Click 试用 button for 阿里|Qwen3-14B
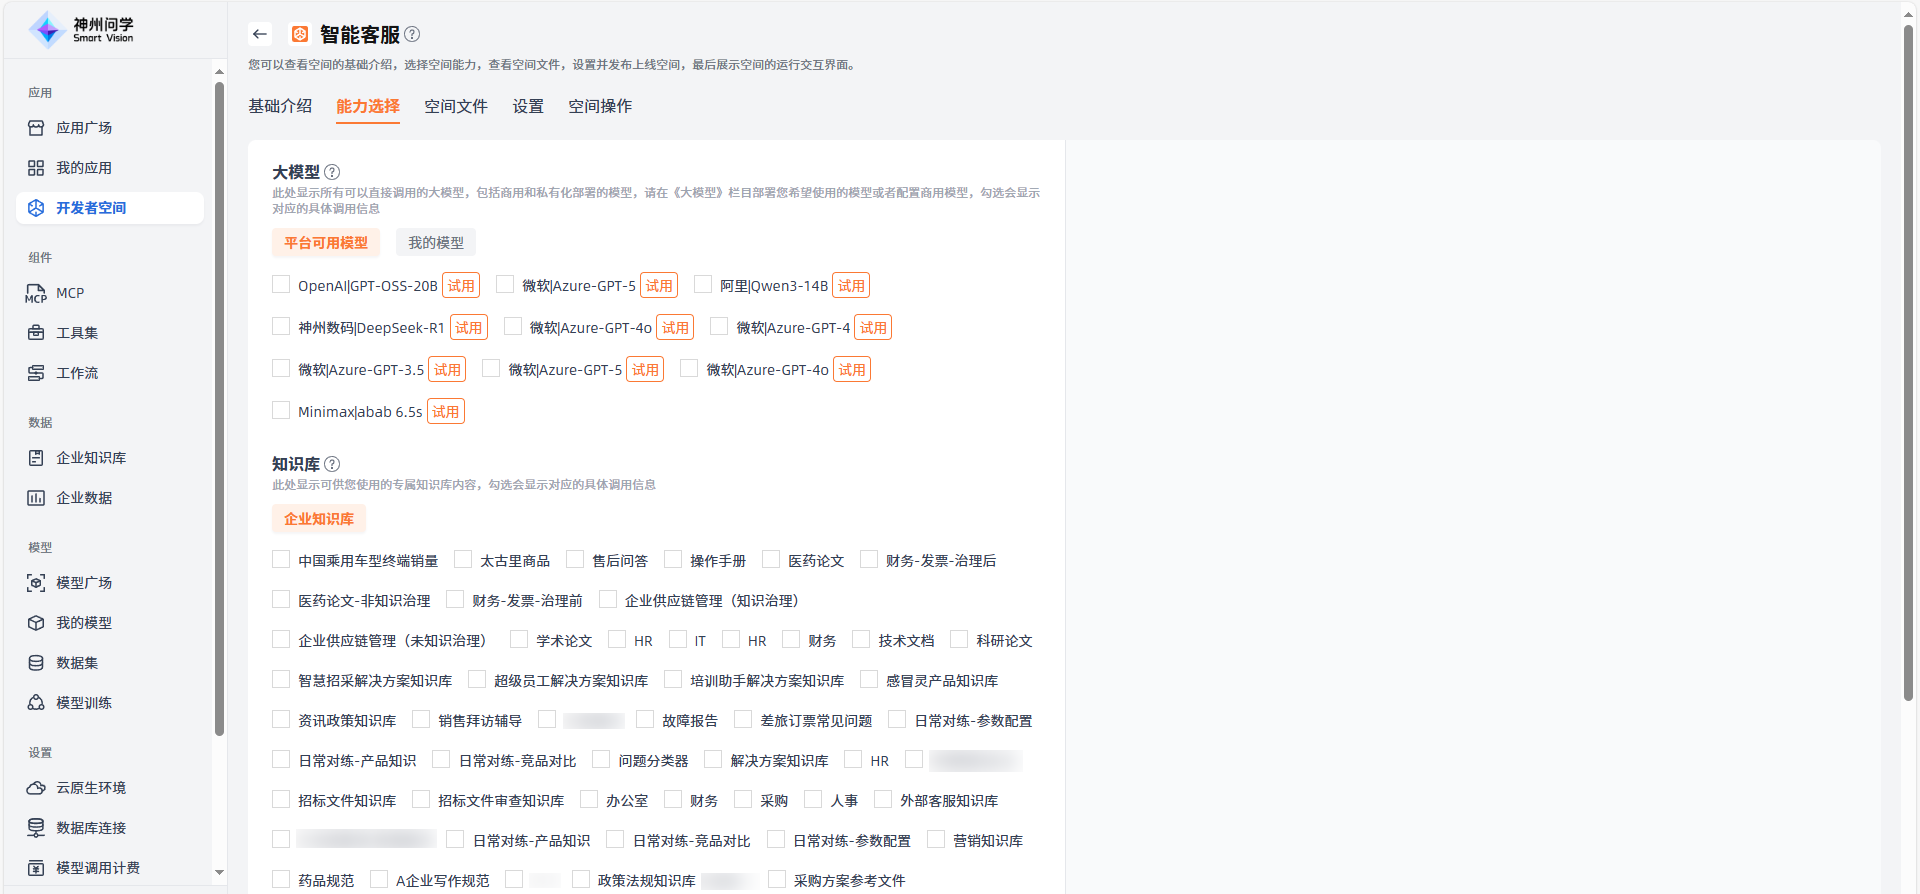 (x=851, y=286)
